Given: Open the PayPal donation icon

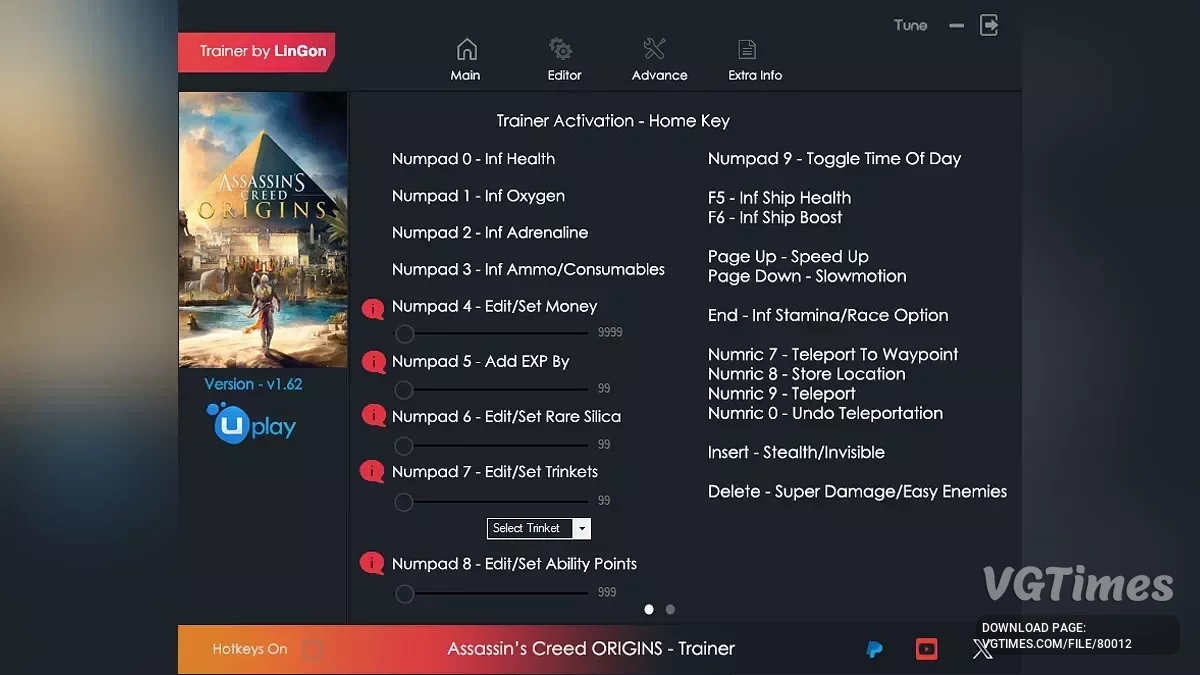Looking at the screenshot, I should pos(874,650).
